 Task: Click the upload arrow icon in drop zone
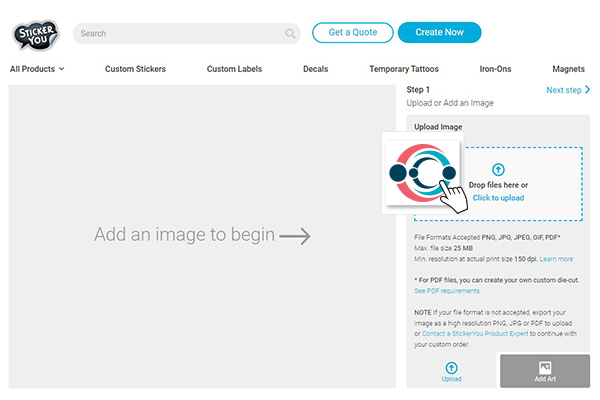coord(498,170)
